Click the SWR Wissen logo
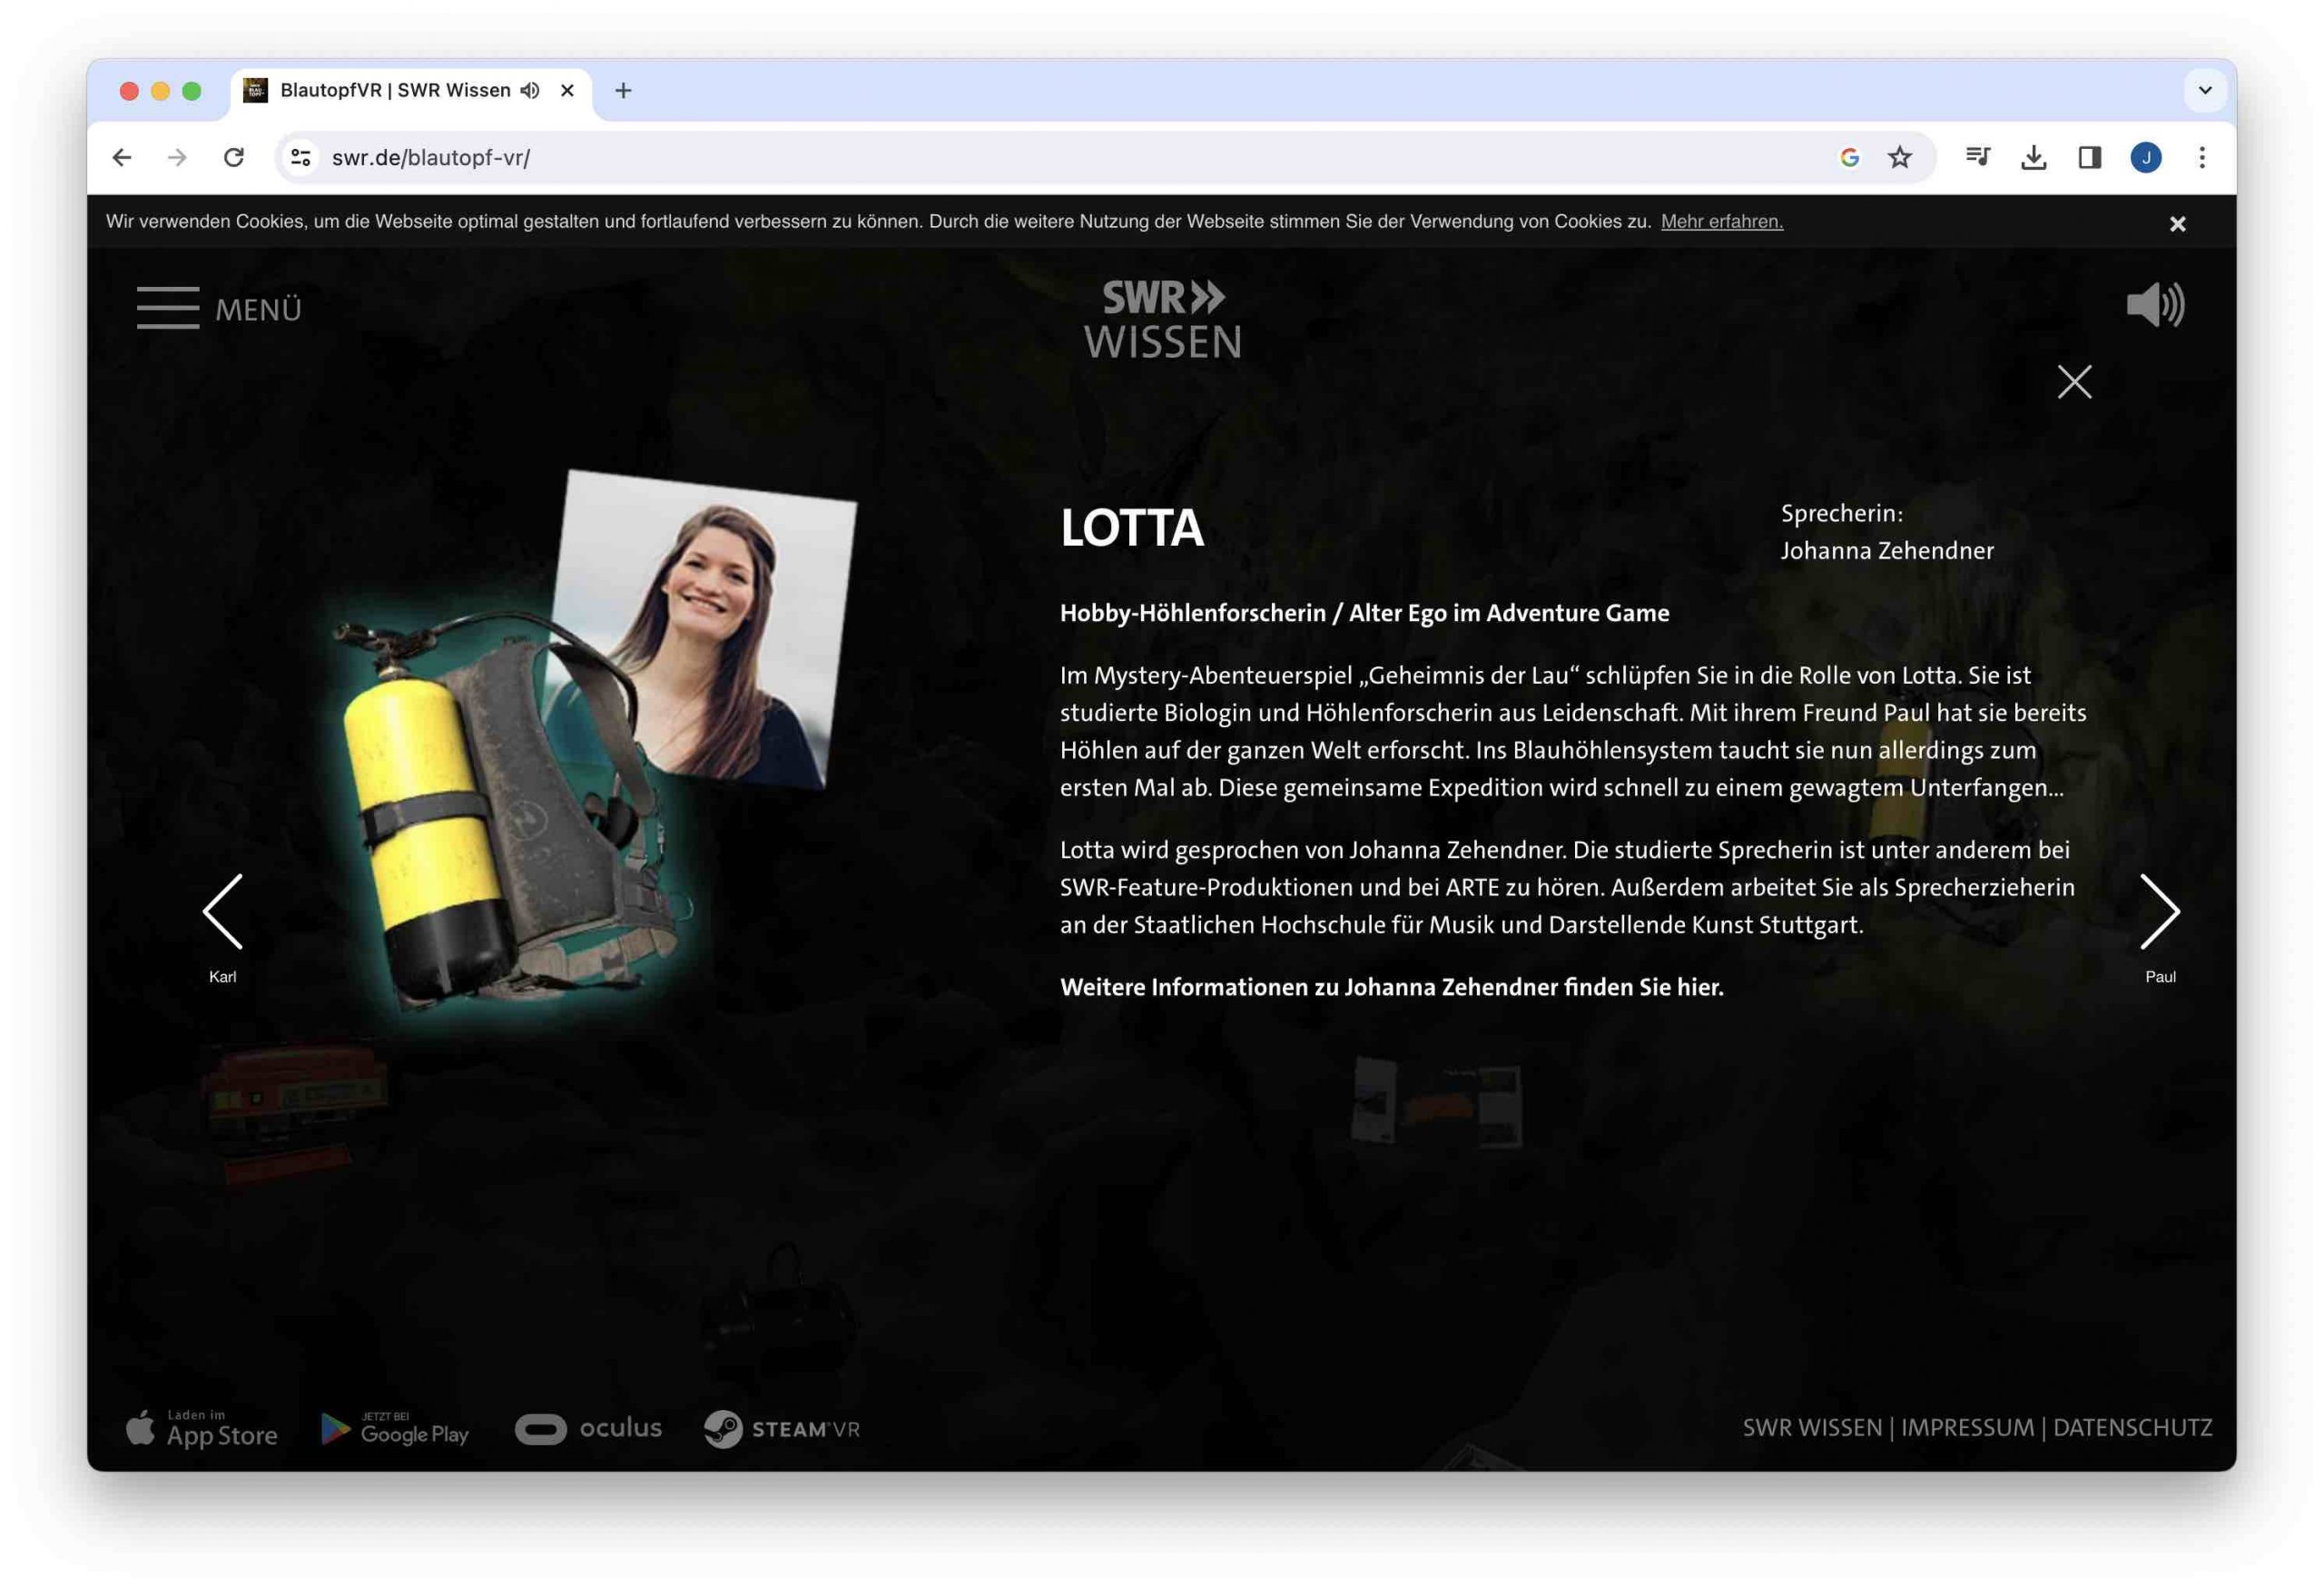Image resolution: width=2324 pixels, height=1587 pixels. pyautogui.click(x=1162, y=319)
